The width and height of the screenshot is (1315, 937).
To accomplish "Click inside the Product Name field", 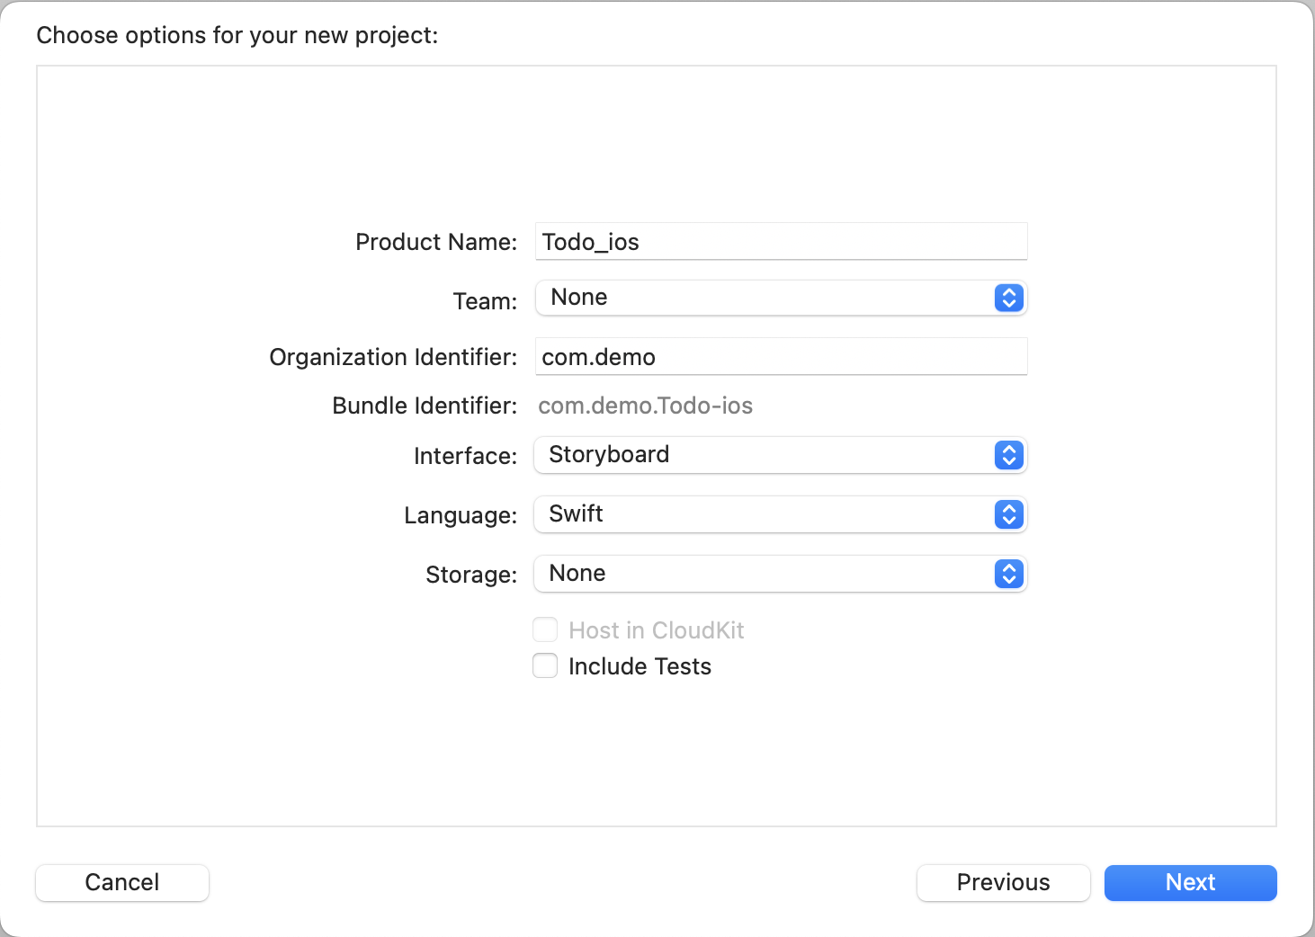I will (x=780, y=241).
